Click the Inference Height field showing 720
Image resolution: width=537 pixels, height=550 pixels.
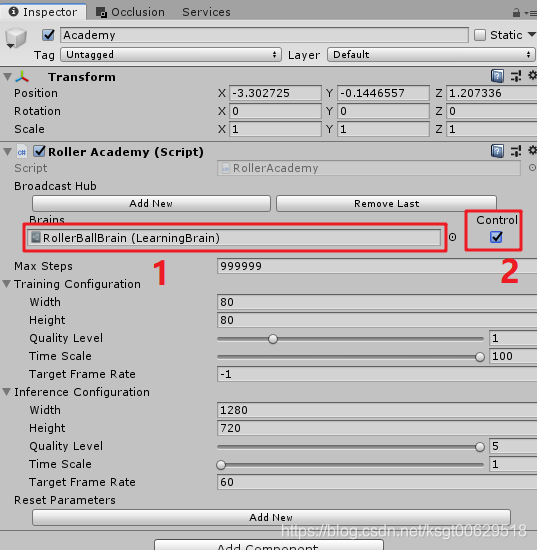pyautogui.click(x=377, y=428)
